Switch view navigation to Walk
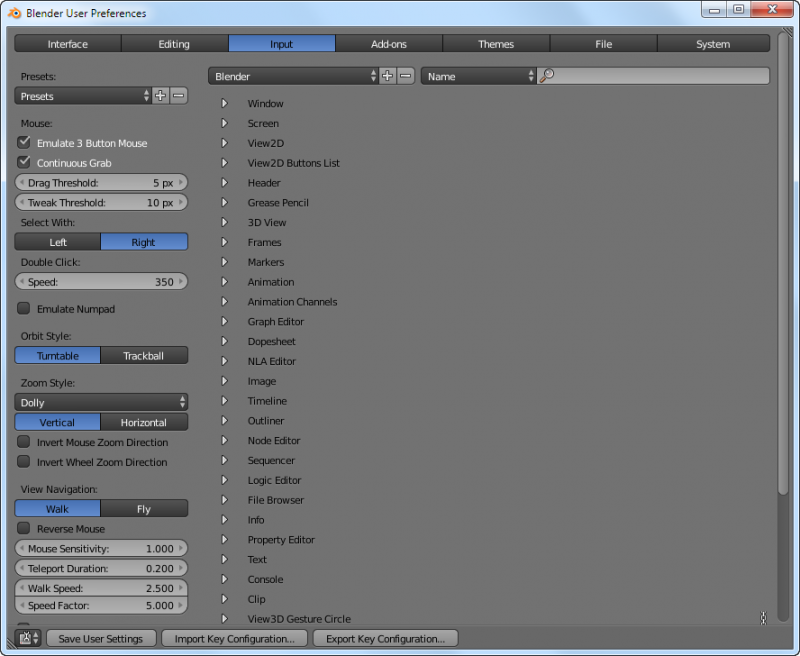The width and height of the screenshot is (800, 656). [x=58, y=509]
